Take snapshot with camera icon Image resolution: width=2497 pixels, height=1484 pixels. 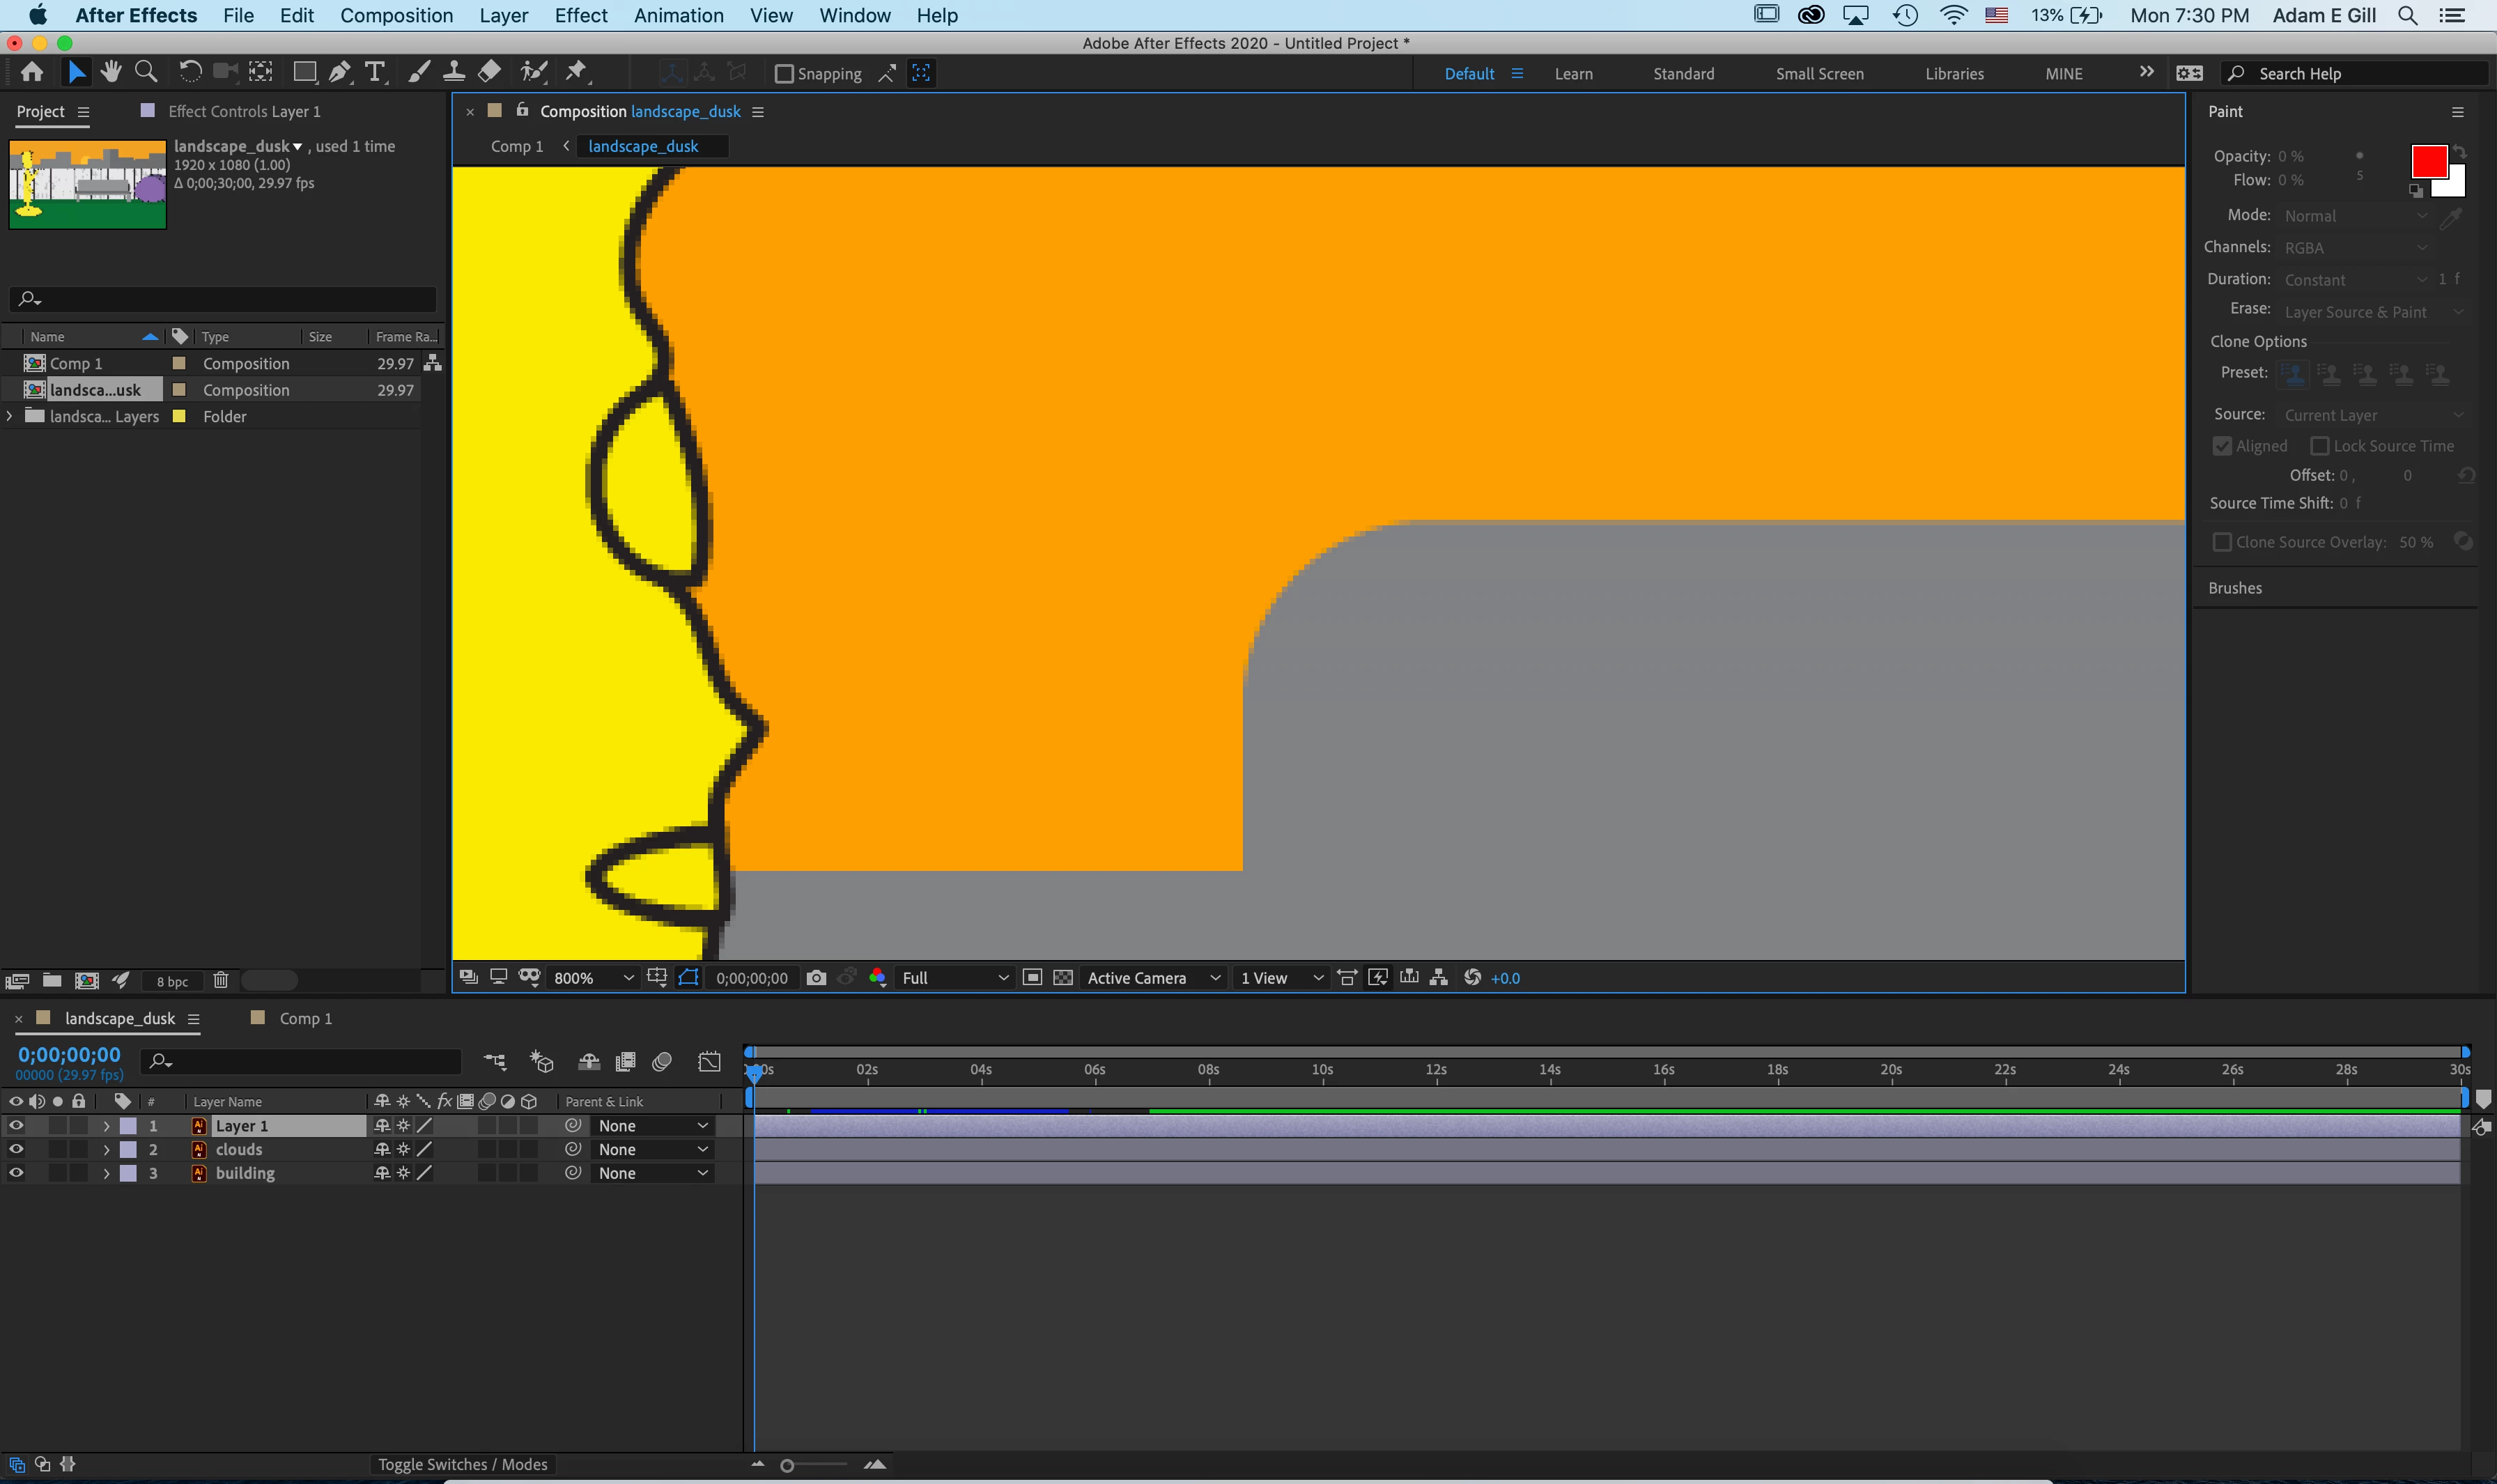tap(816, 978)
